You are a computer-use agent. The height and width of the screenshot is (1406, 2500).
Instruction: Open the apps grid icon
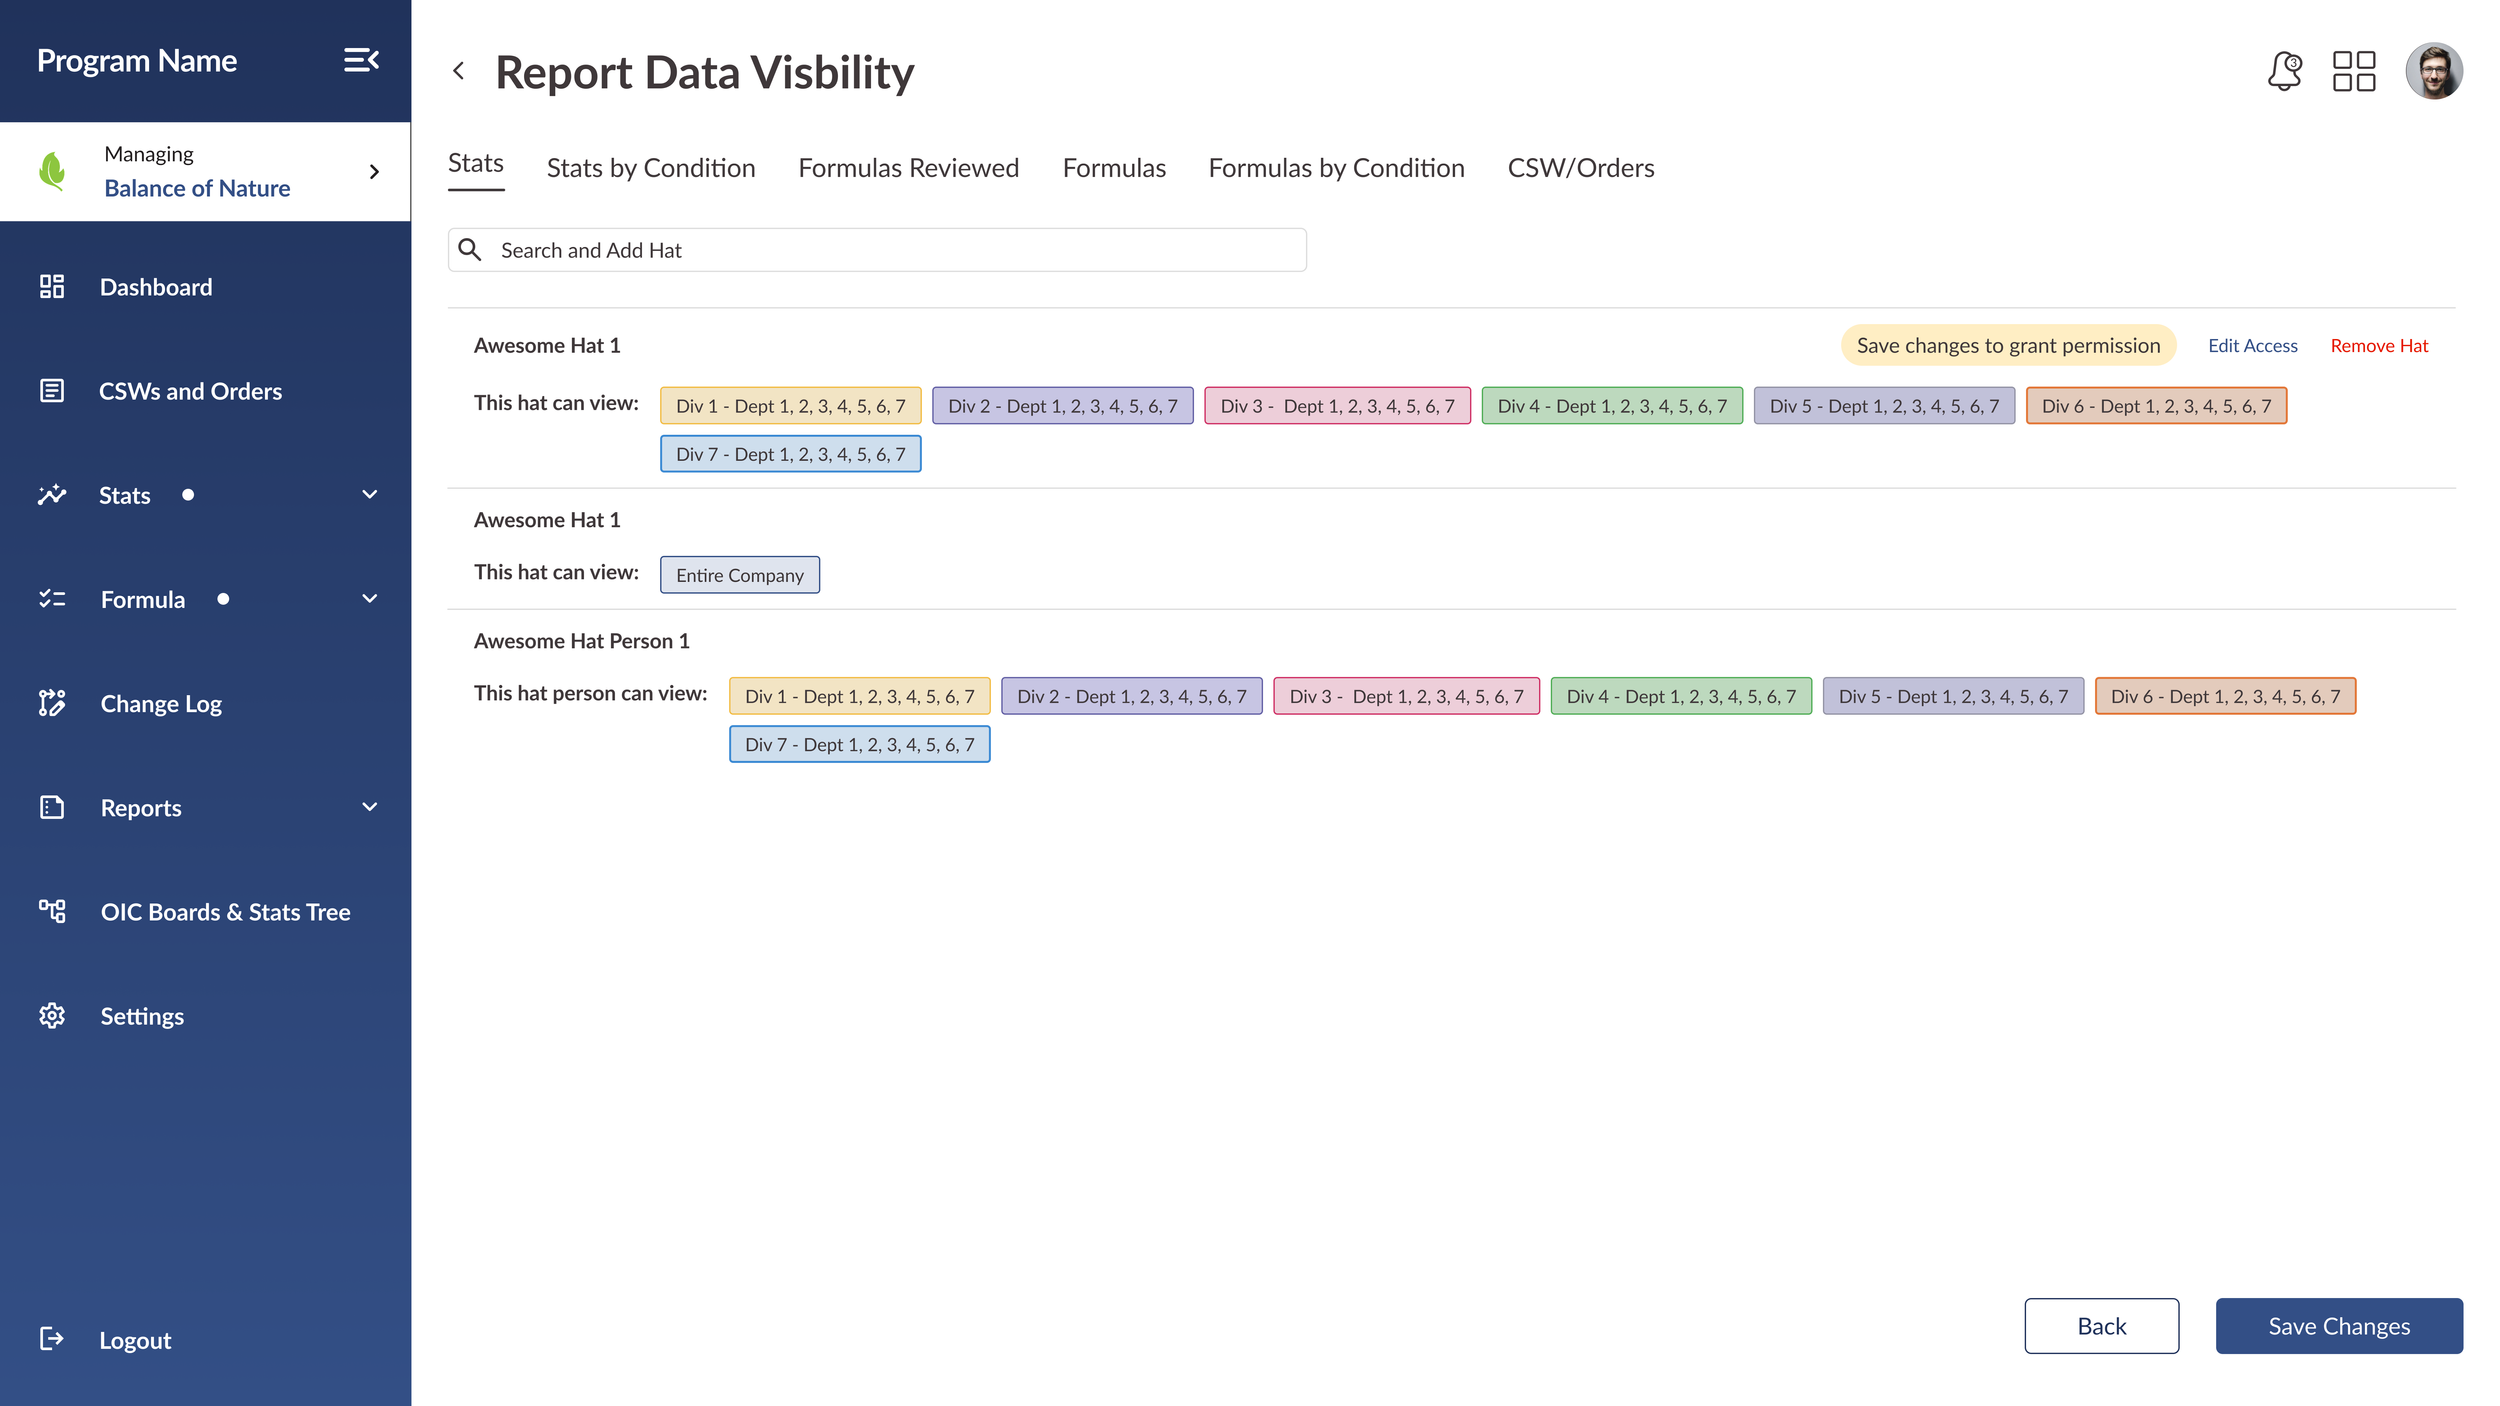(2353, 71)
